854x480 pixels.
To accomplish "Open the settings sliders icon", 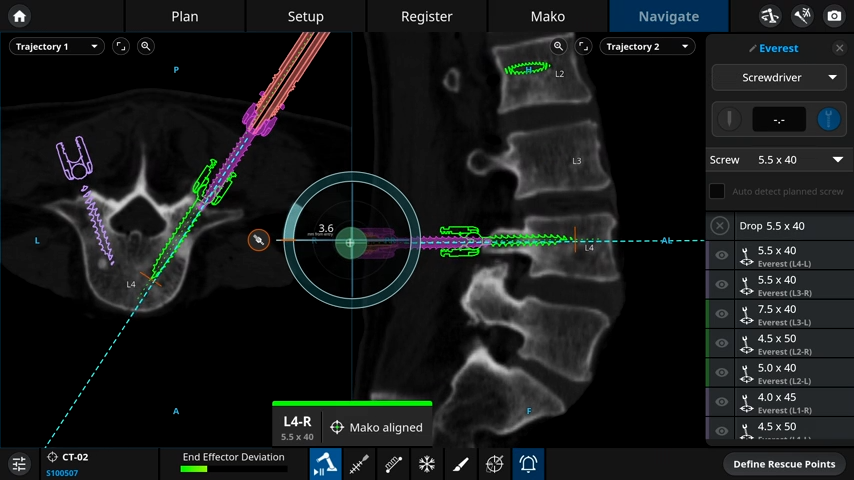I will pyautogui.click(x=19, y=464).
